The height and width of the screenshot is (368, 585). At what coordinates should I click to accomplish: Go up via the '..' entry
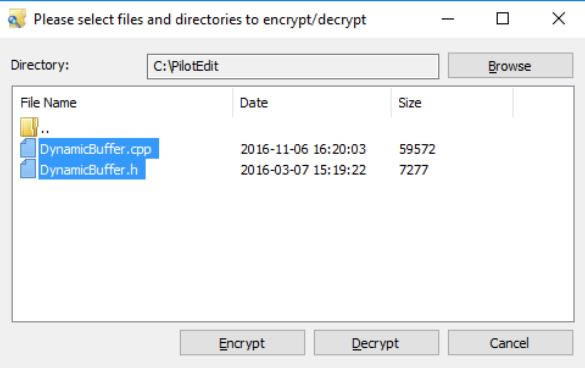[x=45, y=129]
